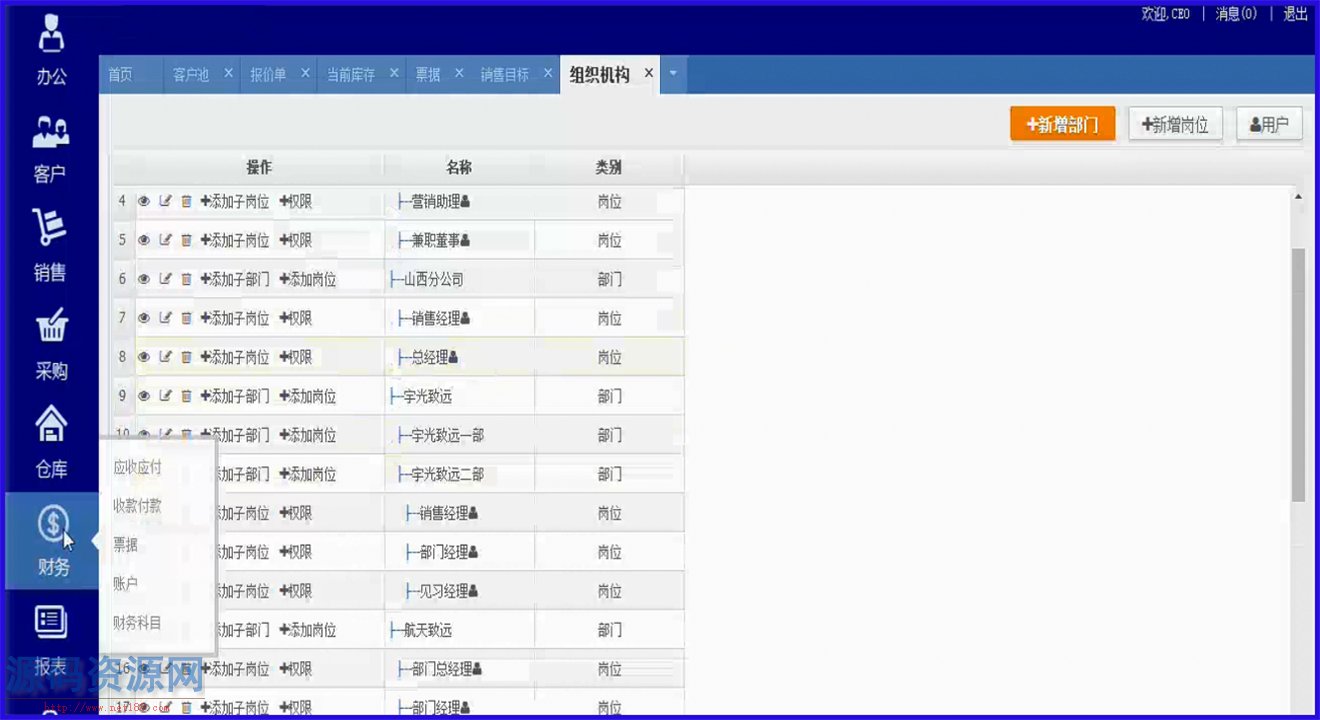
Task: Toggle the eye view icon for 宇光致远
Action: 144,397
